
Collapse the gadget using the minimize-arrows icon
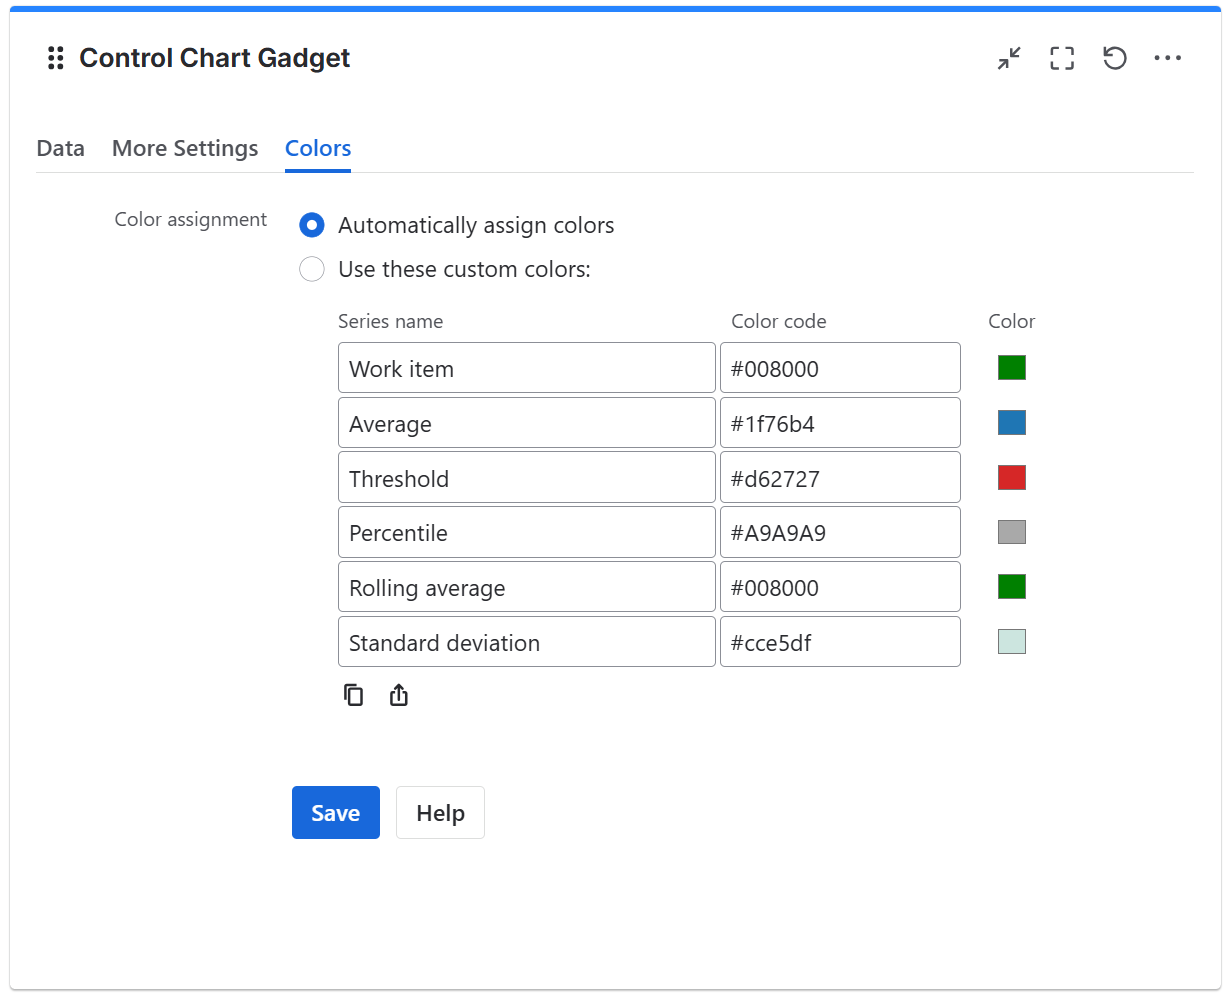click(1008, 58)
